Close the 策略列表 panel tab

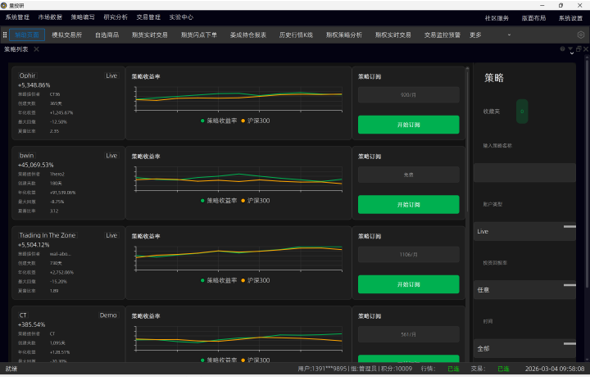pos(36,49)
